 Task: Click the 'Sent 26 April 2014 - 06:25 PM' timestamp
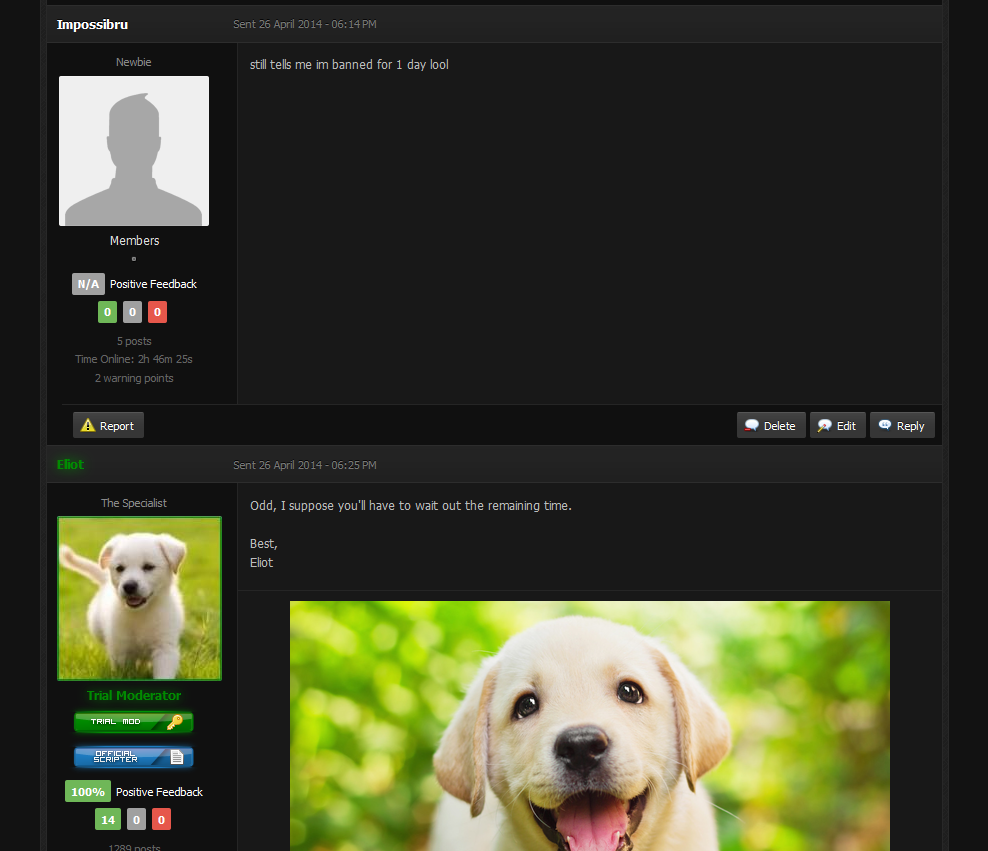click(304, 465)
